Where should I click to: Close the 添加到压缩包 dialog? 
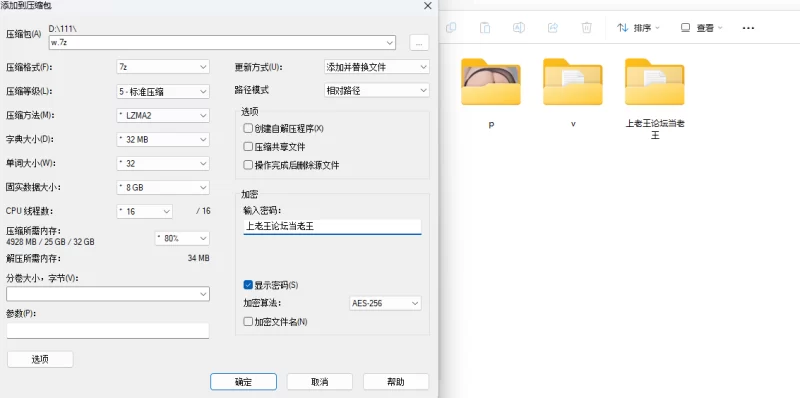pos(428,6)
